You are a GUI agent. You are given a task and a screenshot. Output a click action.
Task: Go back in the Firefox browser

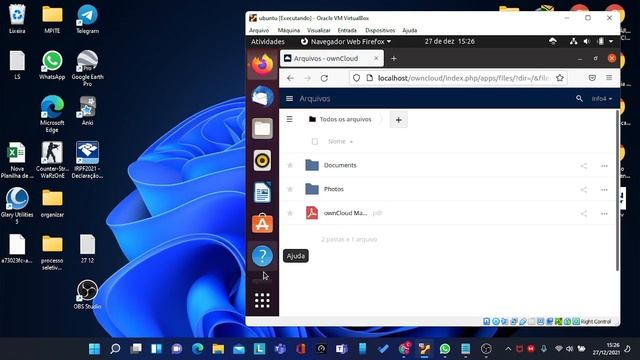coord(290,78)
